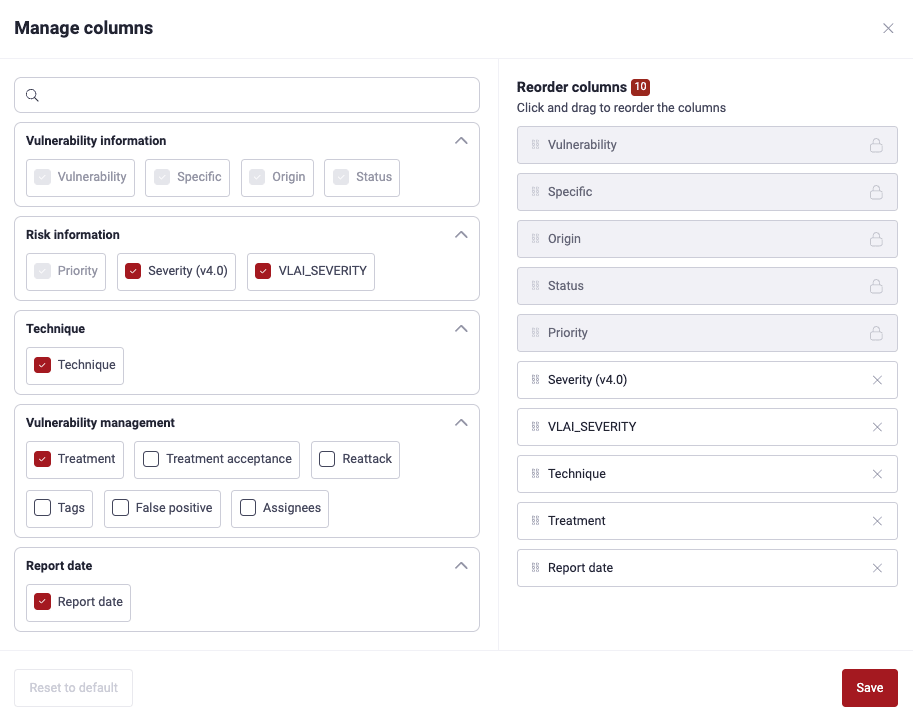Grab the drag handle for Treatment row
The height and width of the screenshot is (721, 913).
click(535, 521)
